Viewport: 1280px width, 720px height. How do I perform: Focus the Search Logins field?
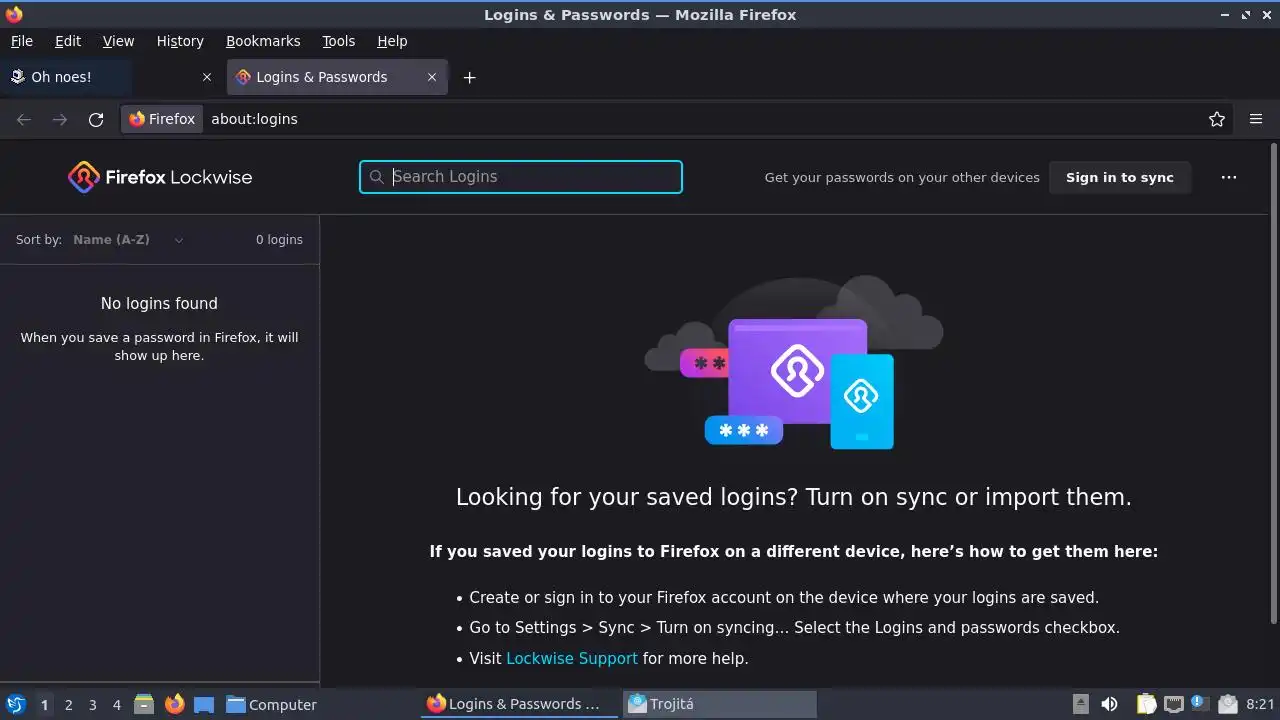(x=521, y=177)
